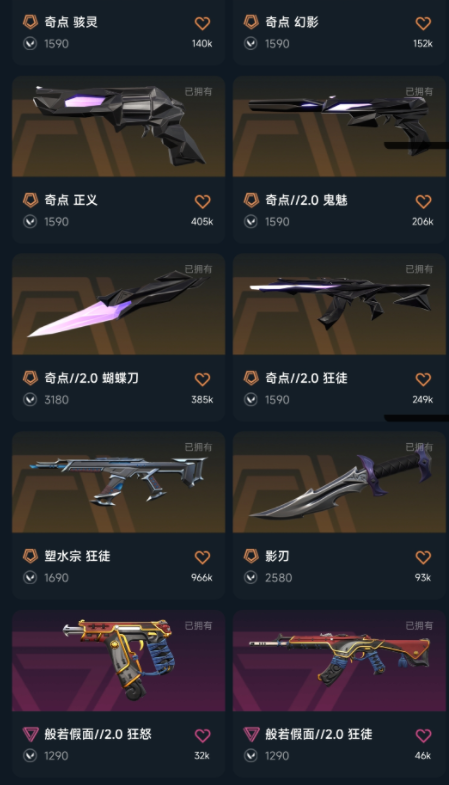This screenshot has height=785, width=449.
Task: Toggle heart on 奇点//2.0 鬼魅
Action: [x=423, y=201]
